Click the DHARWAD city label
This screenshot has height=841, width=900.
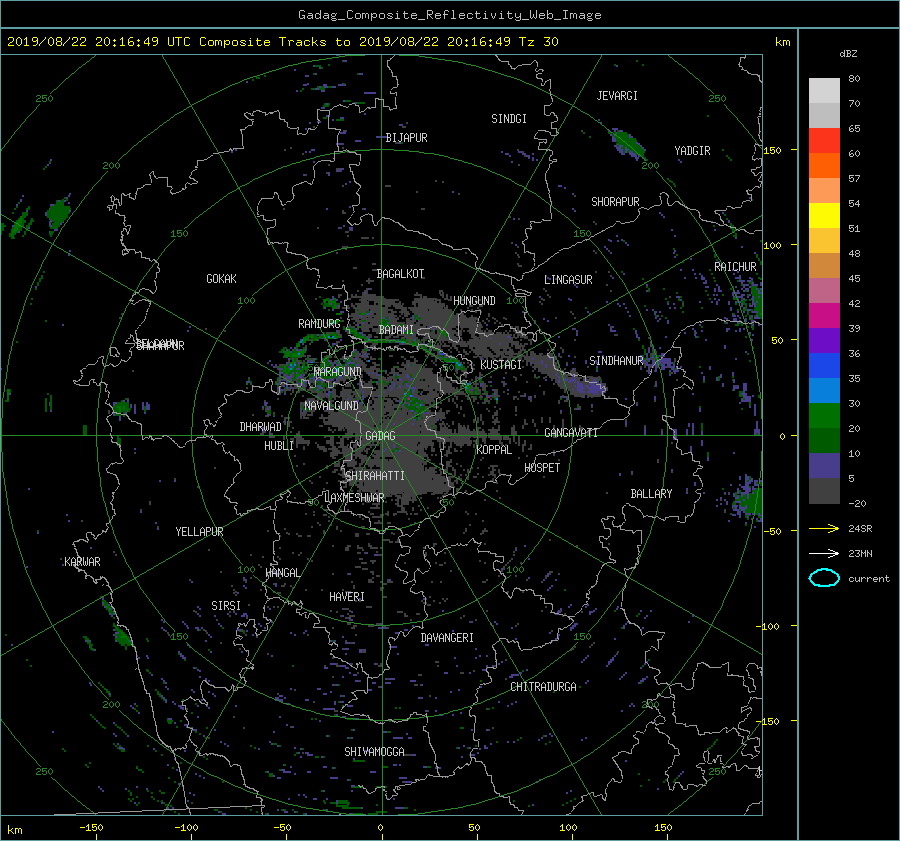pyautogui.click(x=261, y=427)
